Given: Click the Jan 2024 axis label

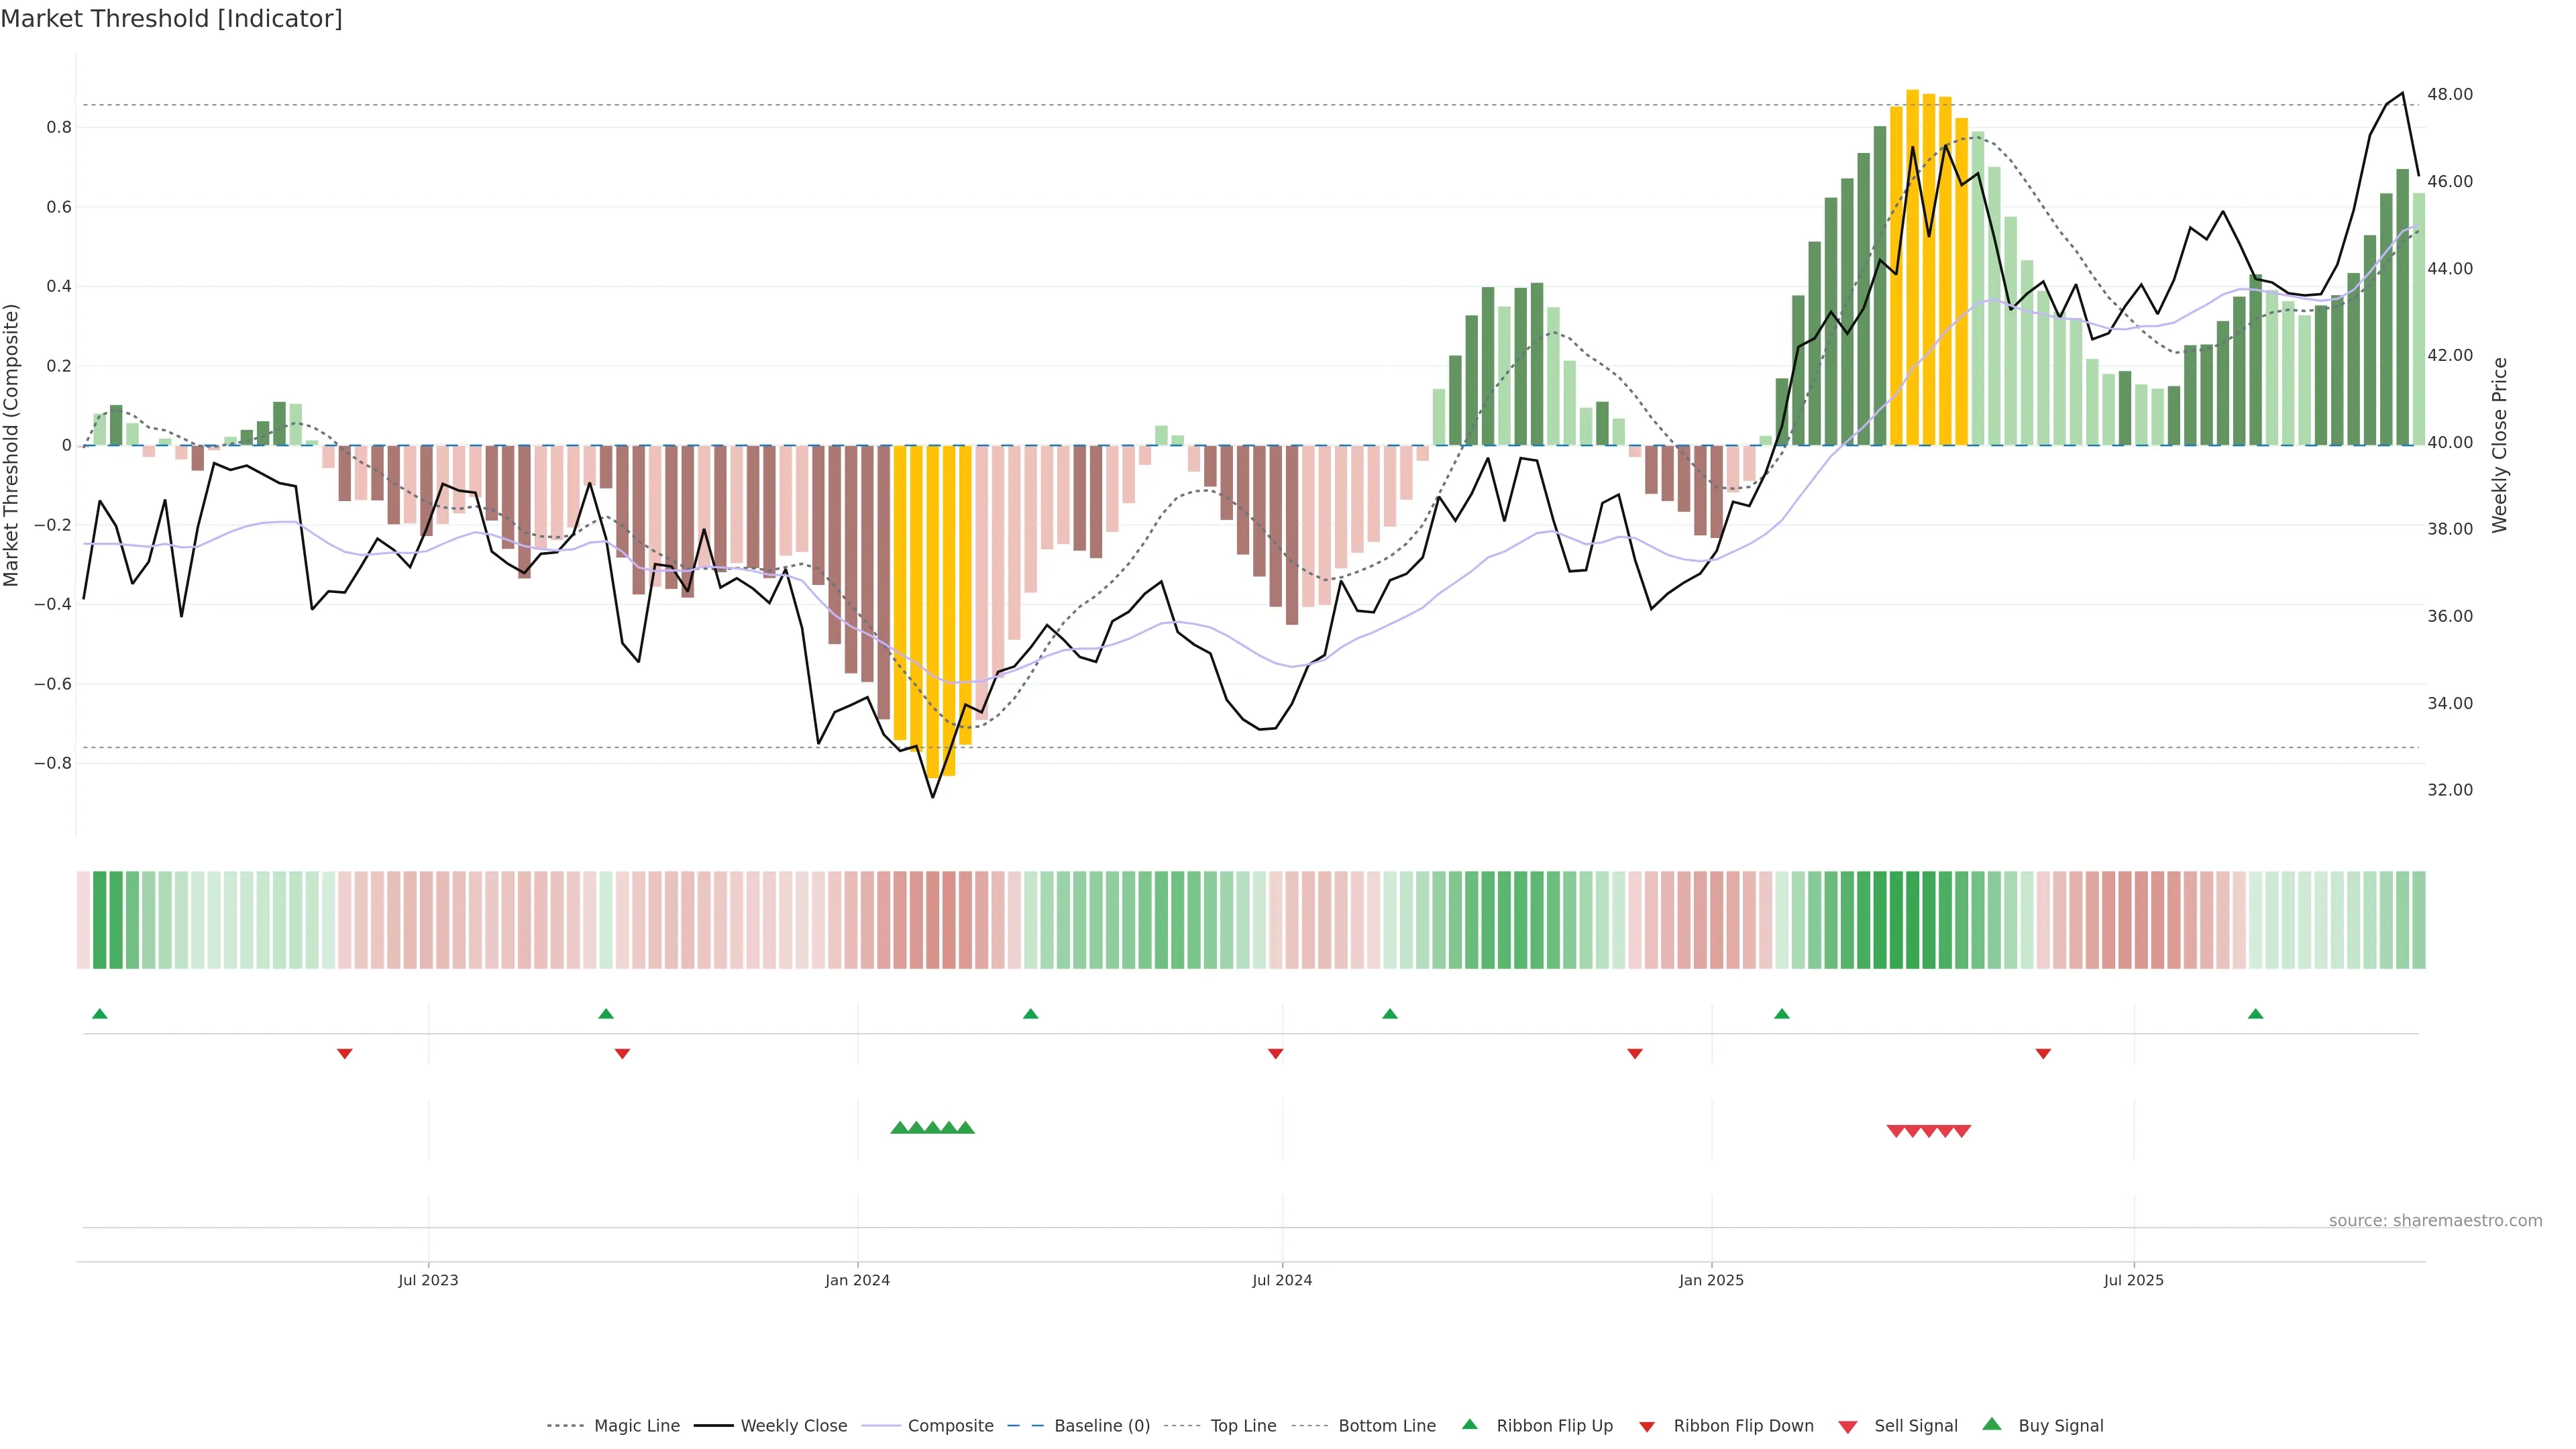Looking at the screenshot, I should click(857, 1280).
